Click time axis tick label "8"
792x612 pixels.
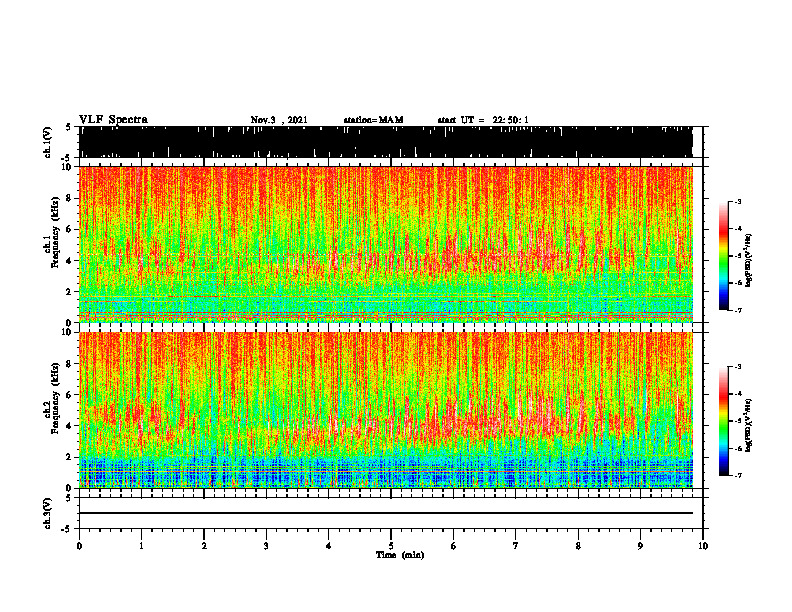578,546
